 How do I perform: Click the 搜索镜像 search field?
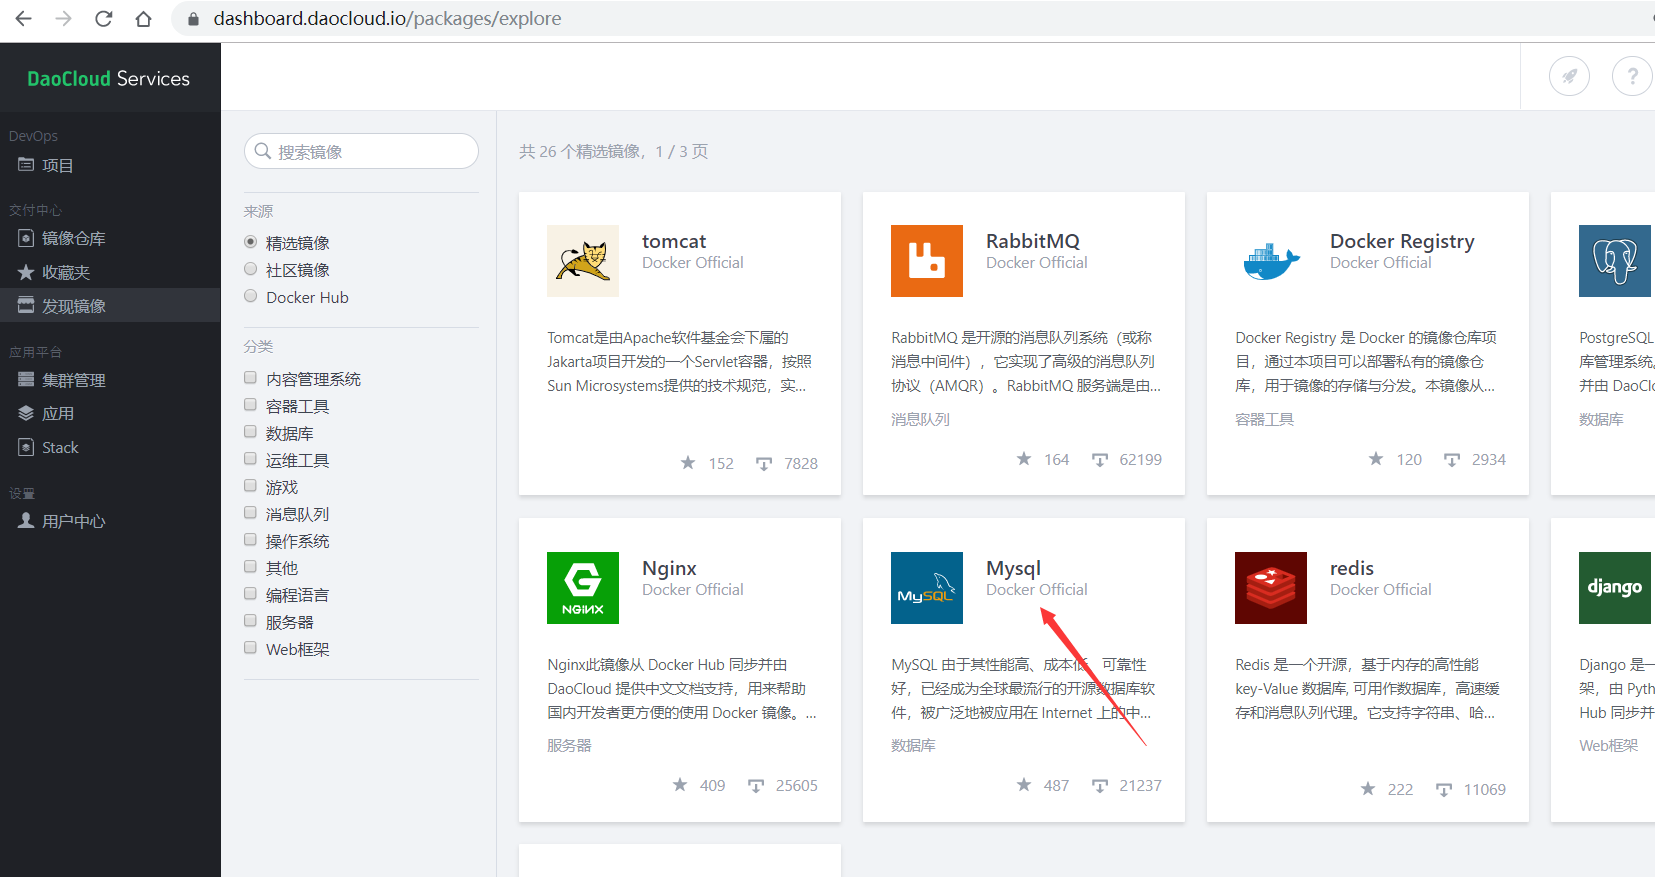click(361, 151)
